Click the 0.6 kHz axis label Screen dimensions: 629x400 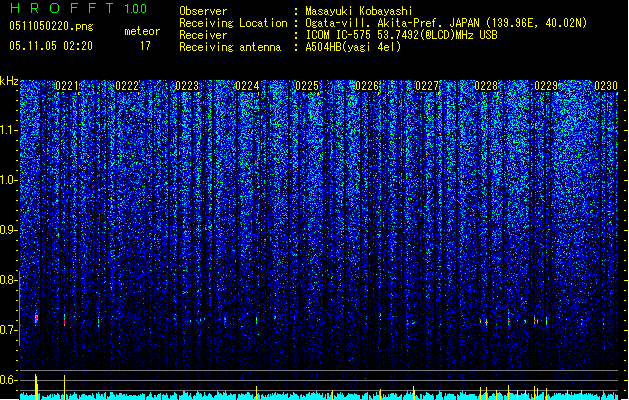click(8, 380)
